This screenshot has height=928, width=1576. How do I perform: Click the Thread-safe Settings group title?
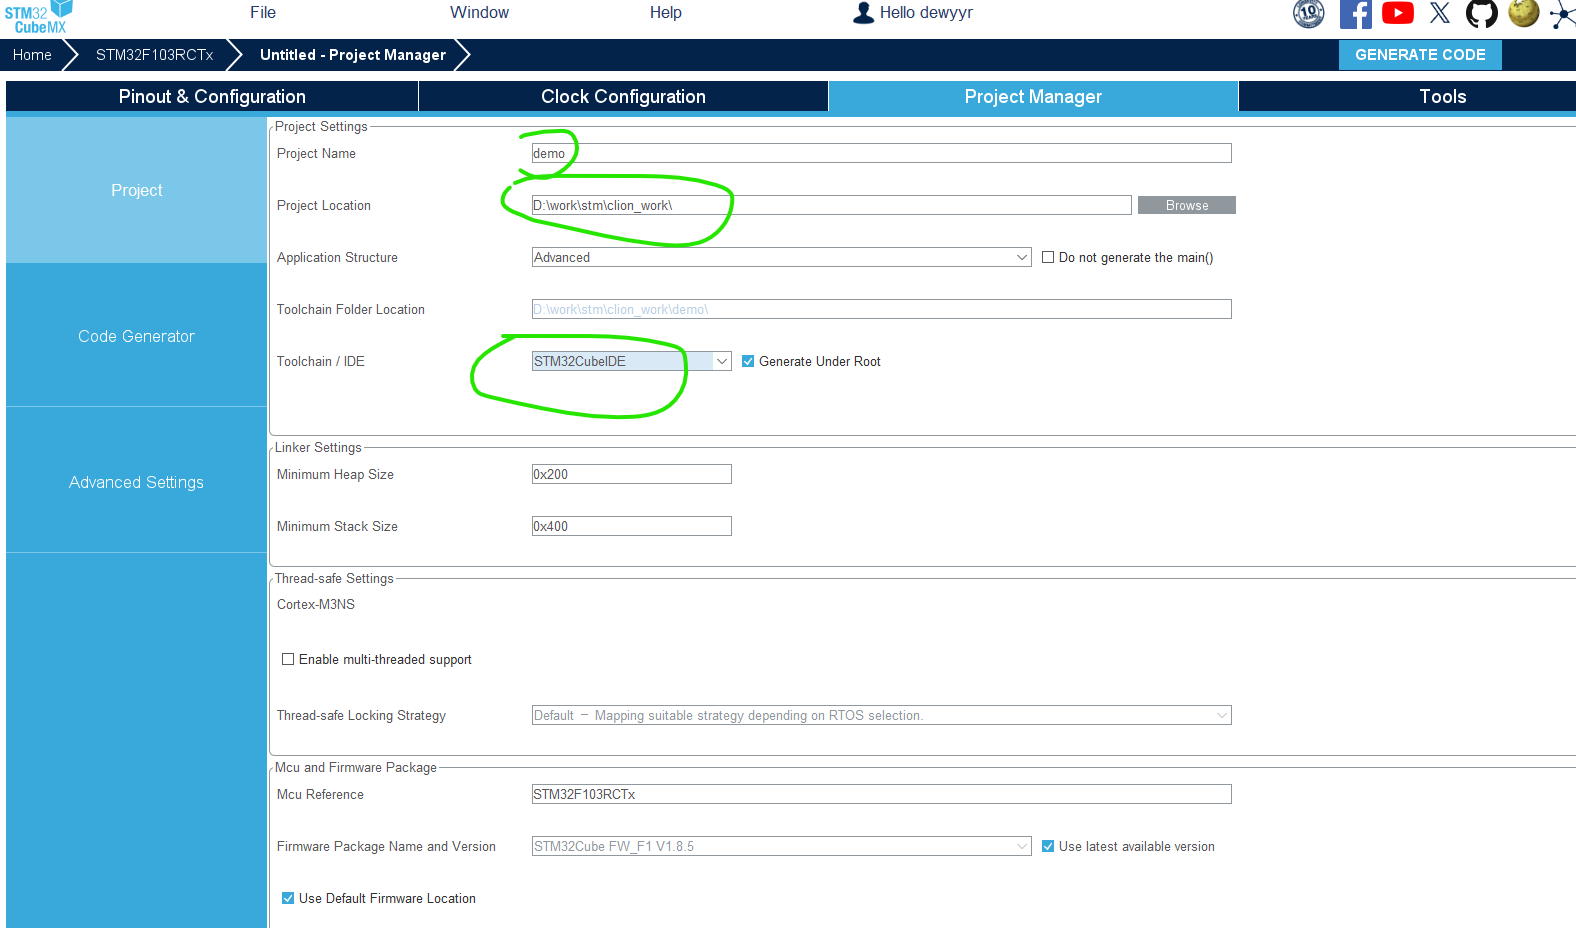point(334,578)
